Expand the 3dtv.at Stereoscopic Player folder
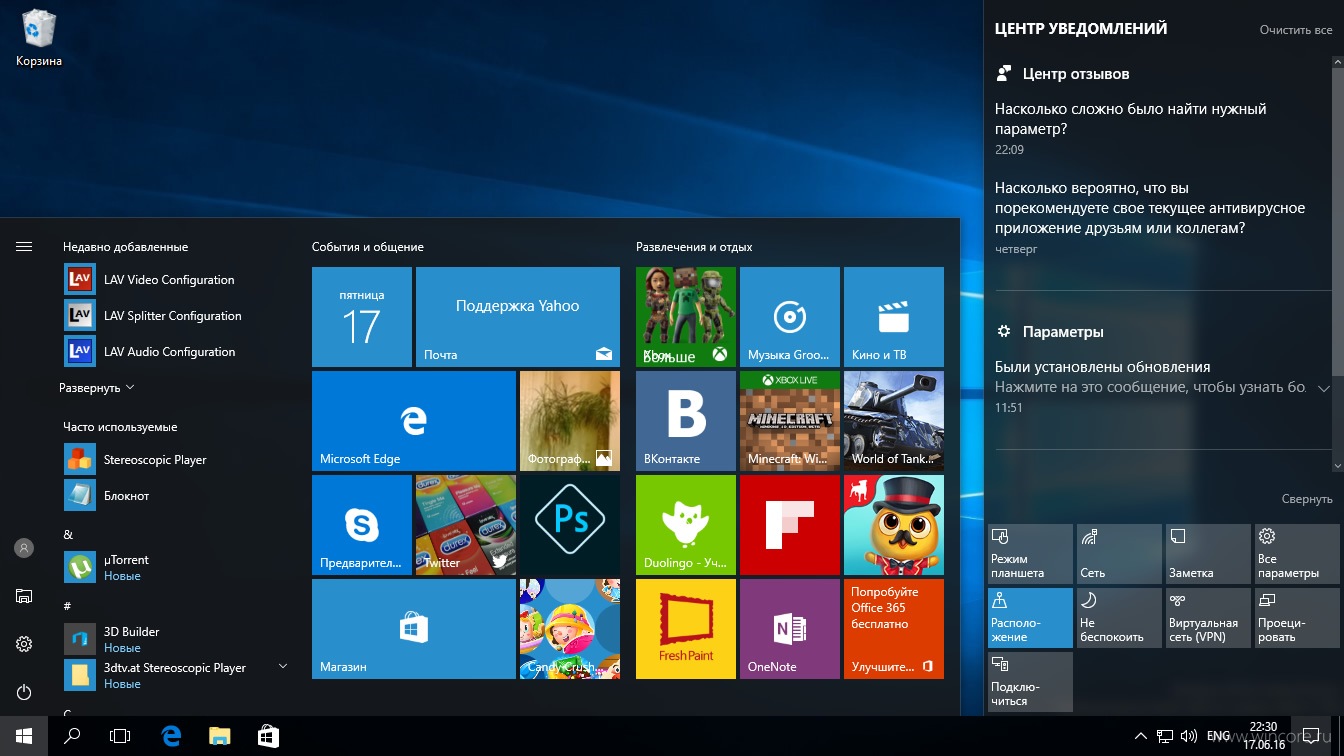 [x=282, y=666]
